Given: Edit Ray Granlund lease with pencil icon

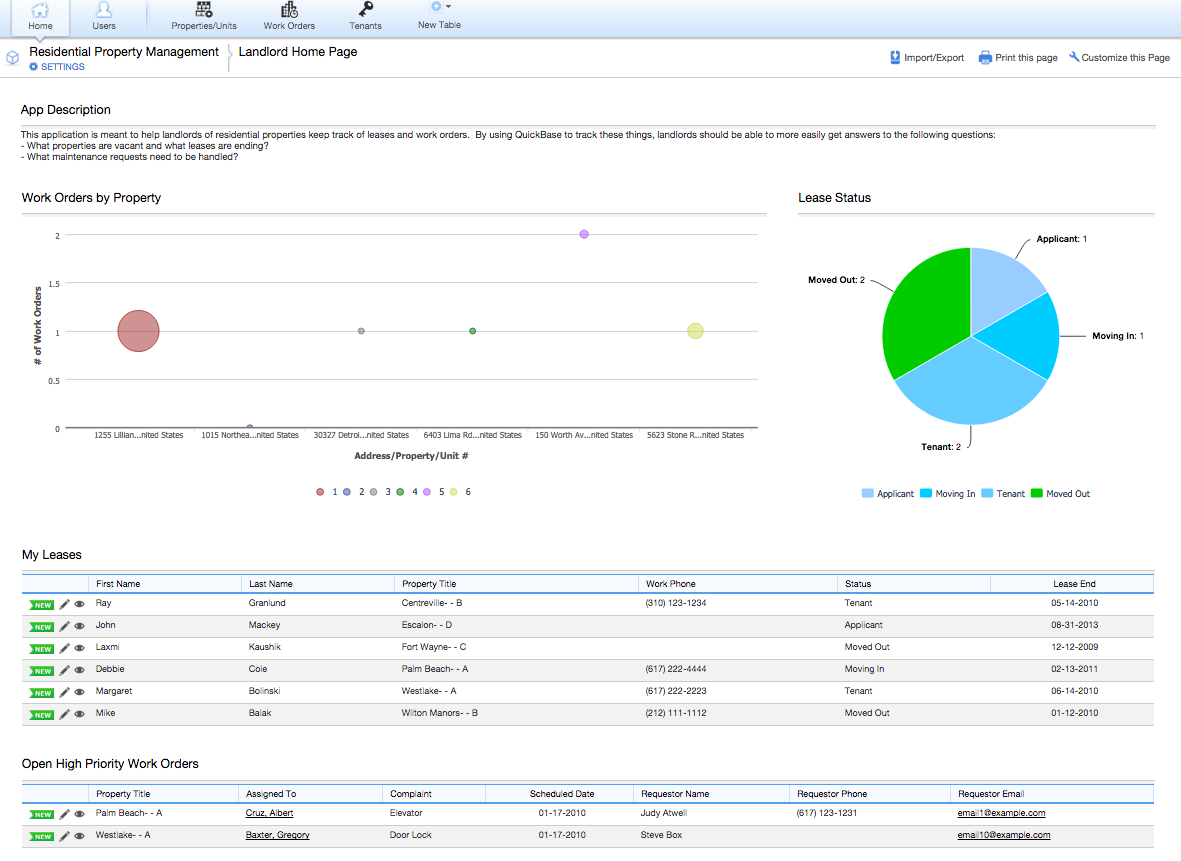Looking at the screenshot, I should (x=65, y=604).
